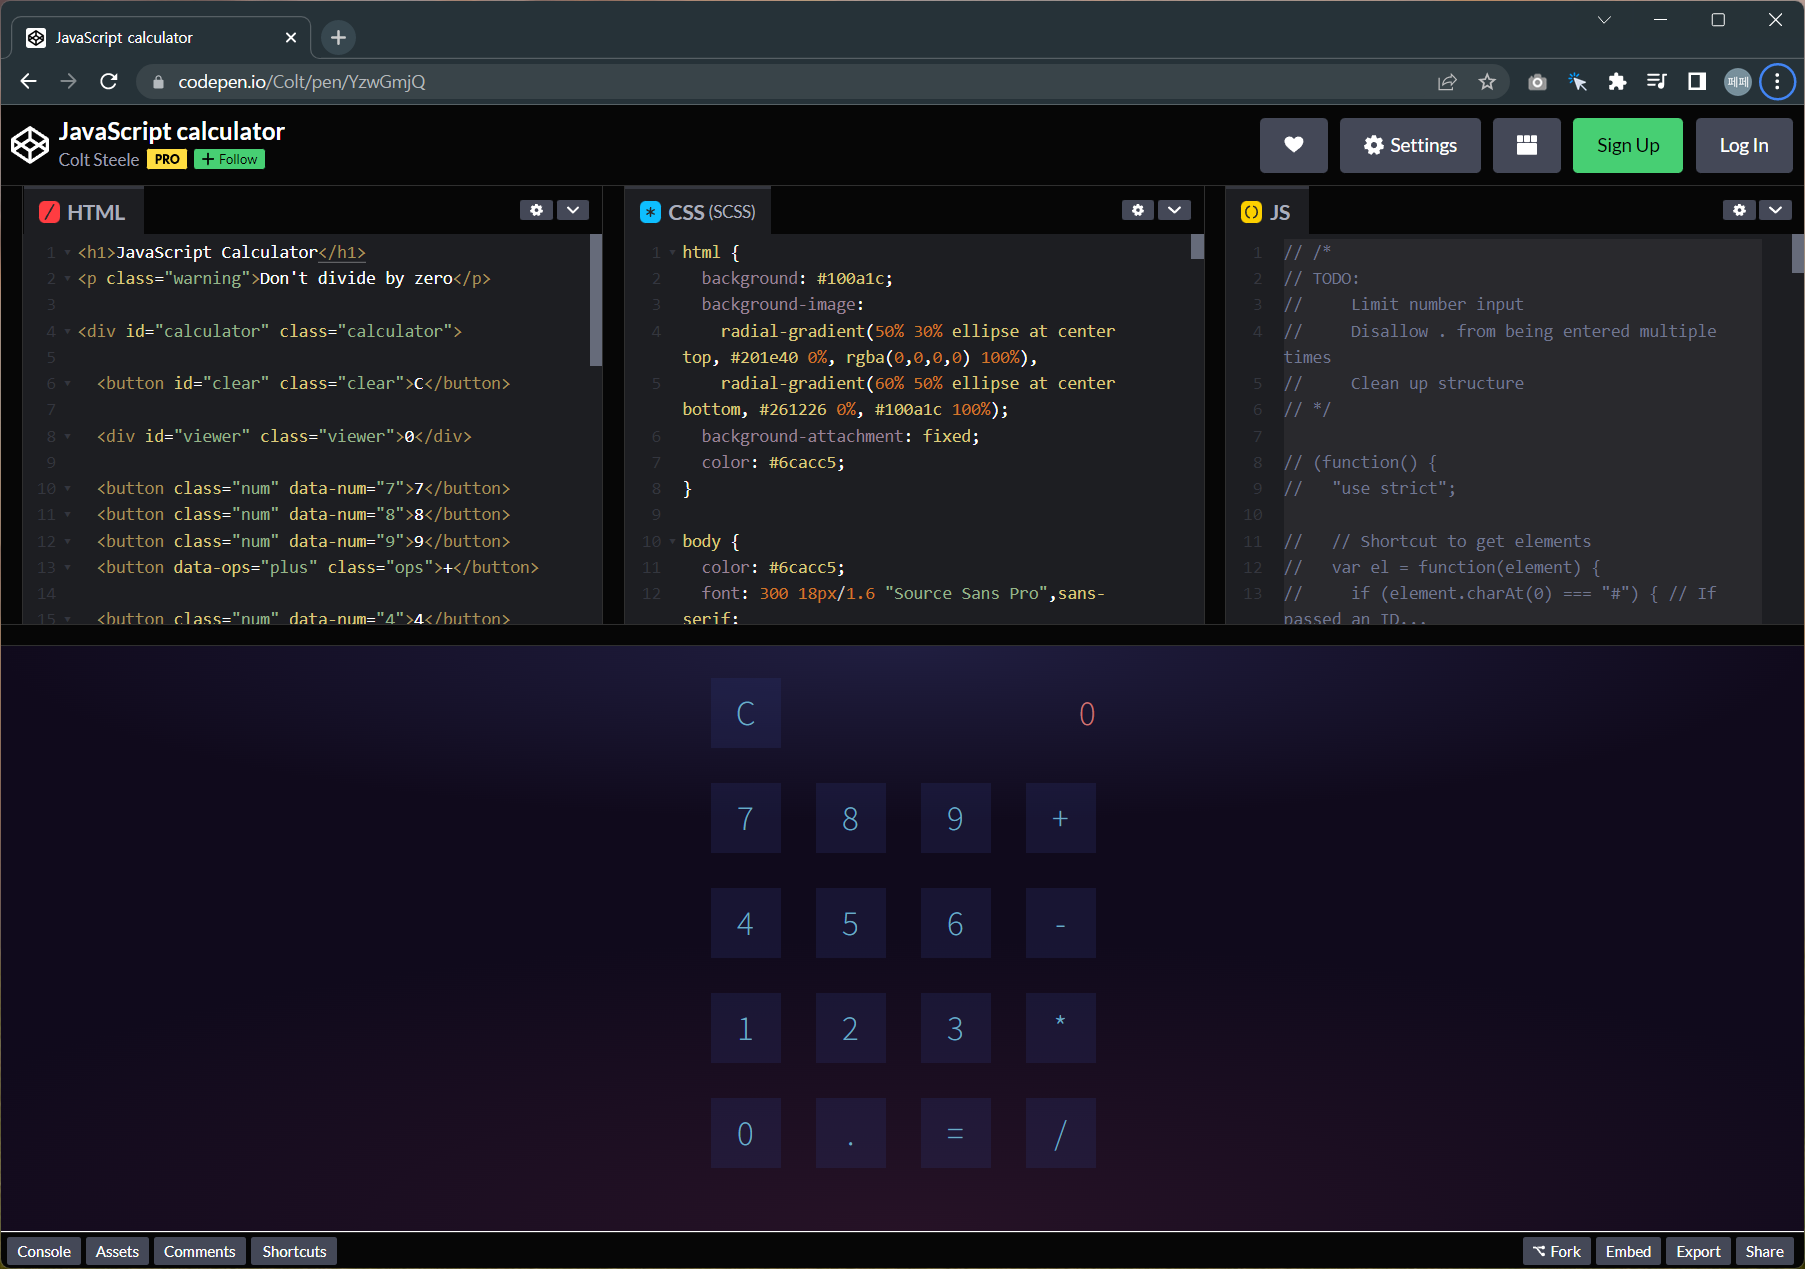Click calculator multiply operator

pyautogui.click(x=1061, y=1028)
